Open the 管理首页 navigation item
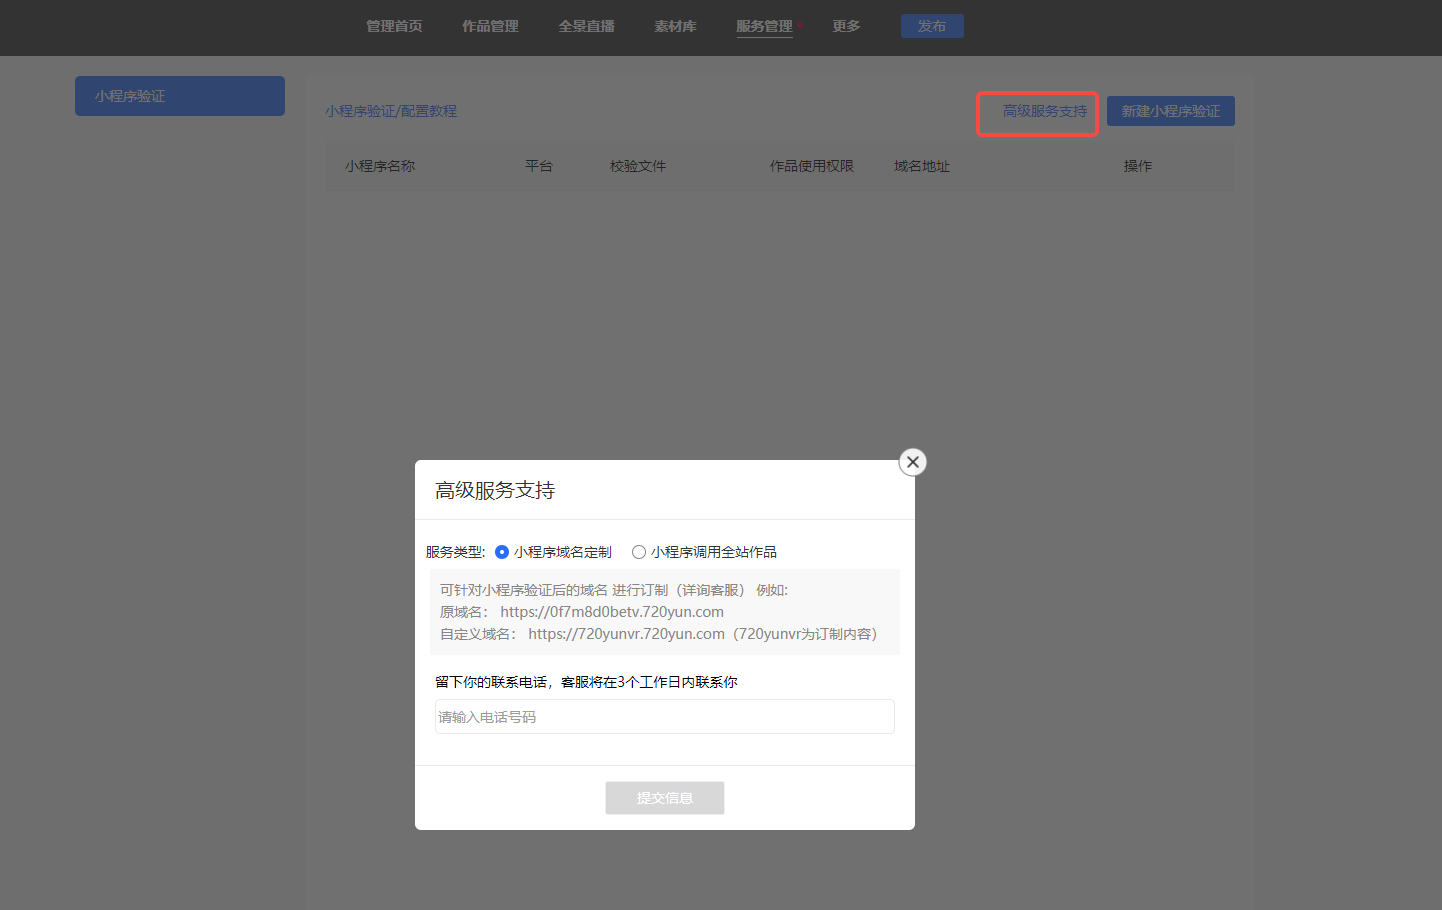 click(x=394, y=26)
